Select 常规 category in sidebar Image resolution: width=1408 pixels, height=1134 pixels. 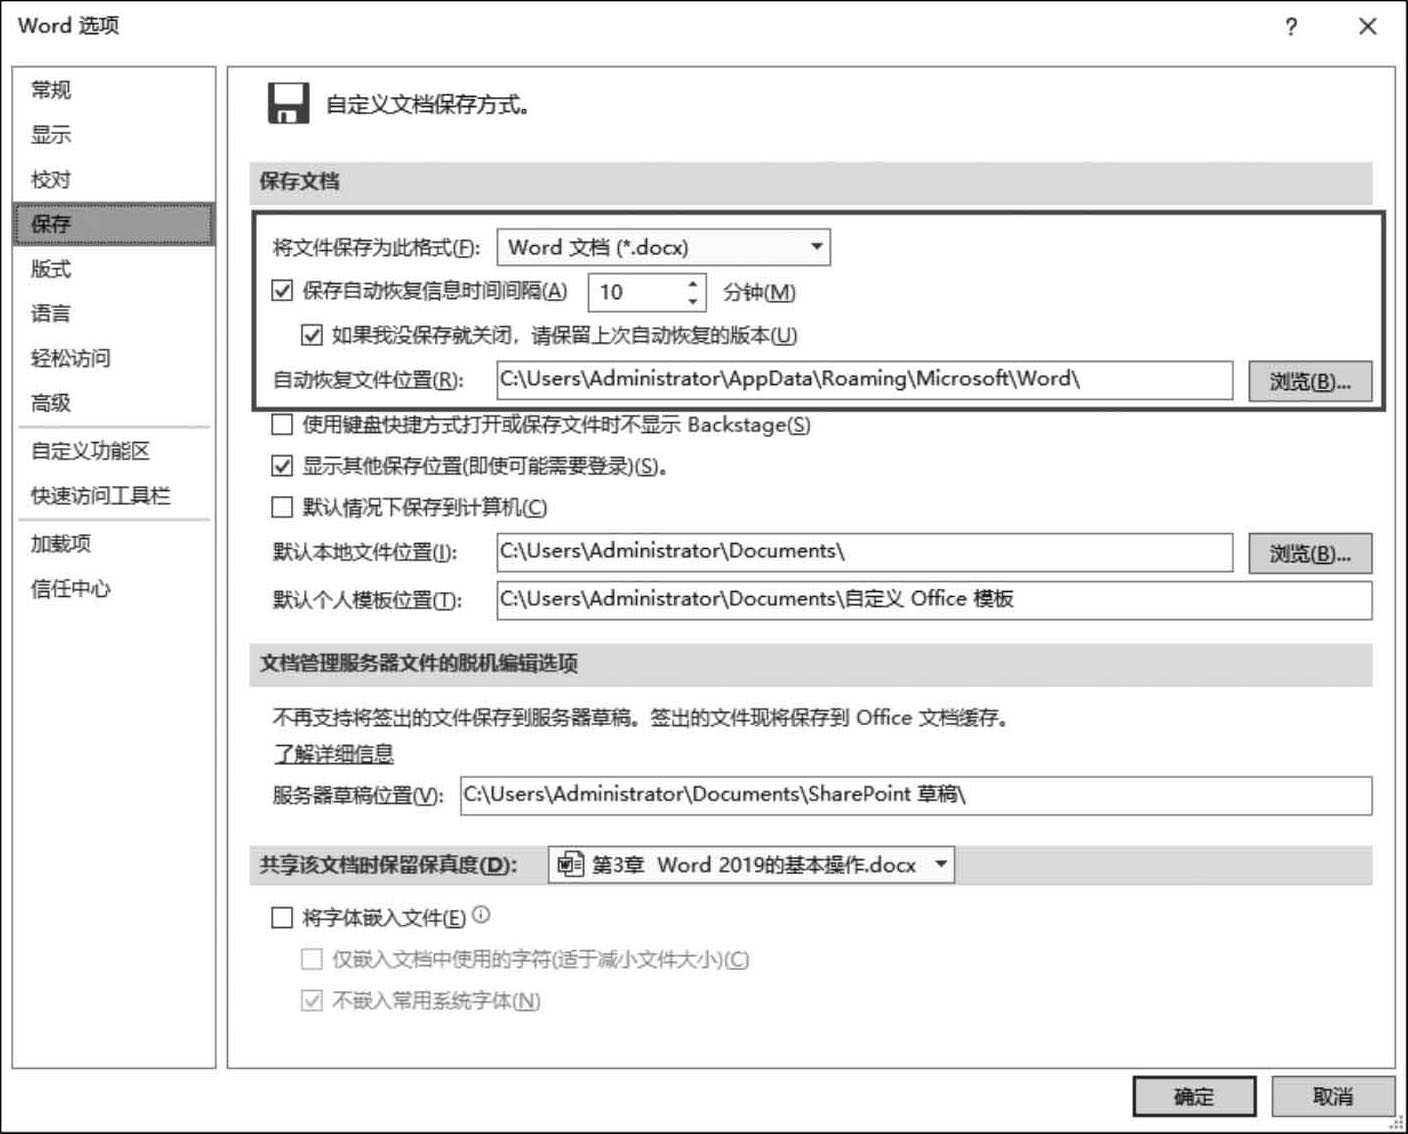[114, 90]
